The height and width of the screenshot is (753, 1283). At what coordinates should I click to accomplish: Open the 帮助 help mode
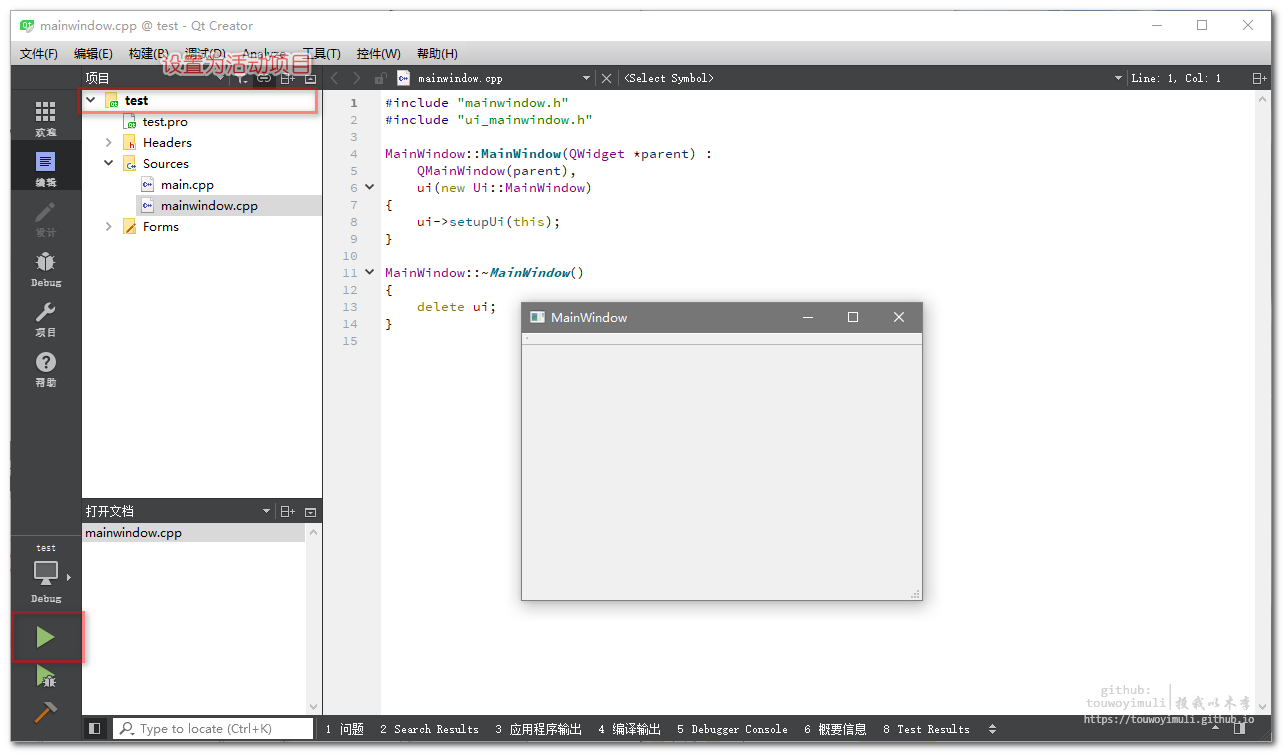pyautogui.click(x=46, y=368)
